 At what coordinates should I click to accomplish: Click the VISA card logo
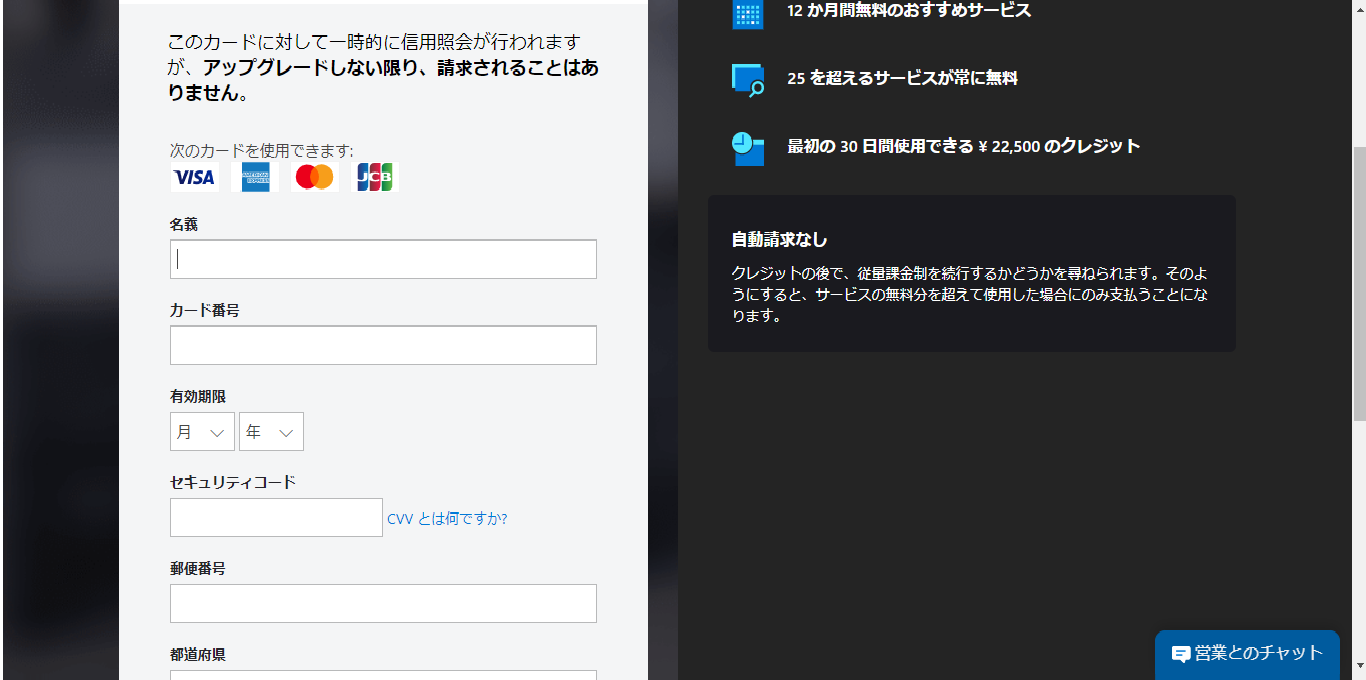coord(194,177)
